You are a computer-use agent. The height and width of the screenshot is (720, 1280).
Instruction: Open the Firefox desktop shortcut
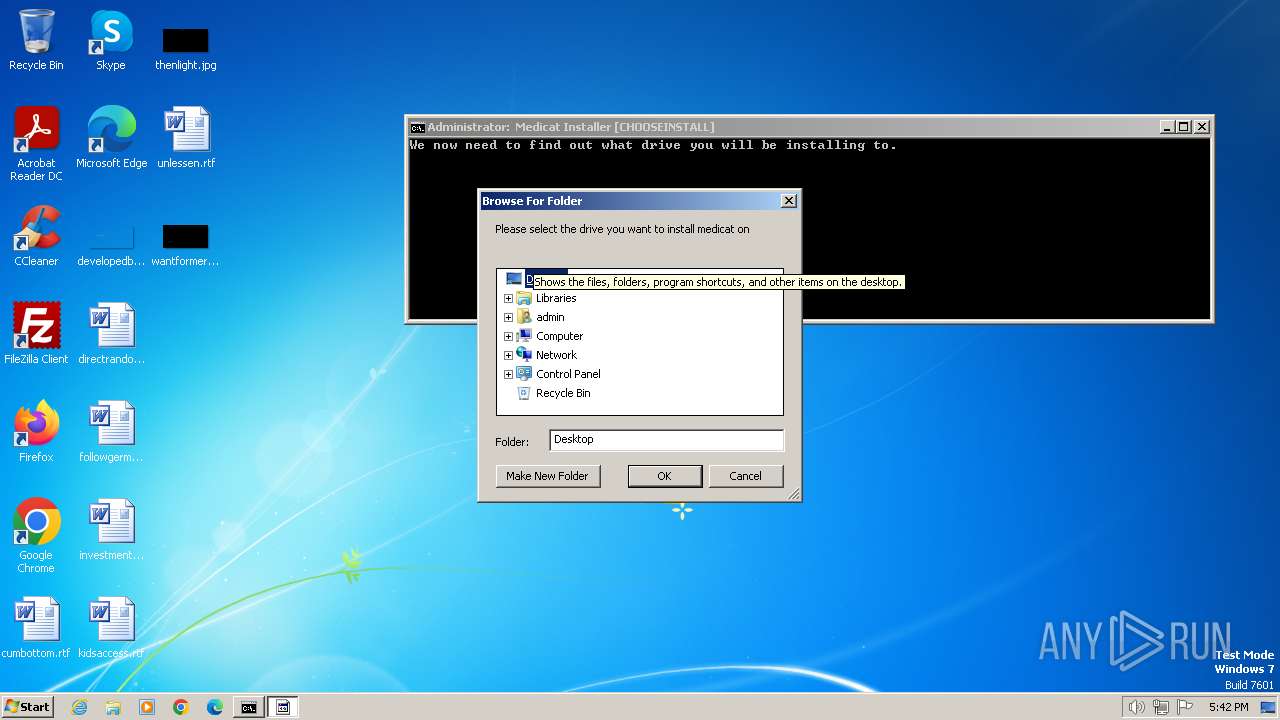point(36,432)
